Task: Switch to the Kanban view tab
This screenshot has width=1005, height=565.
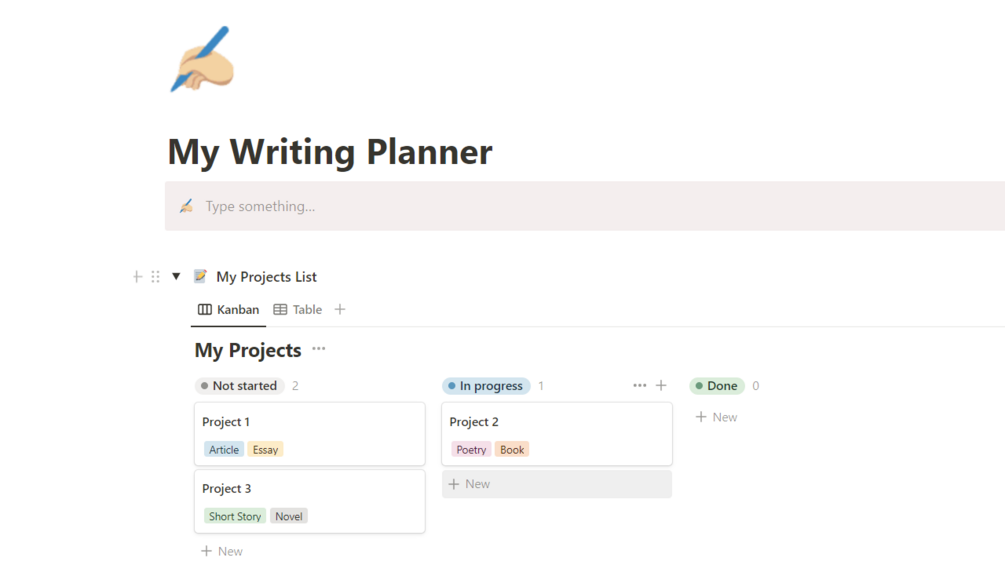Action: tap(229, 310)
